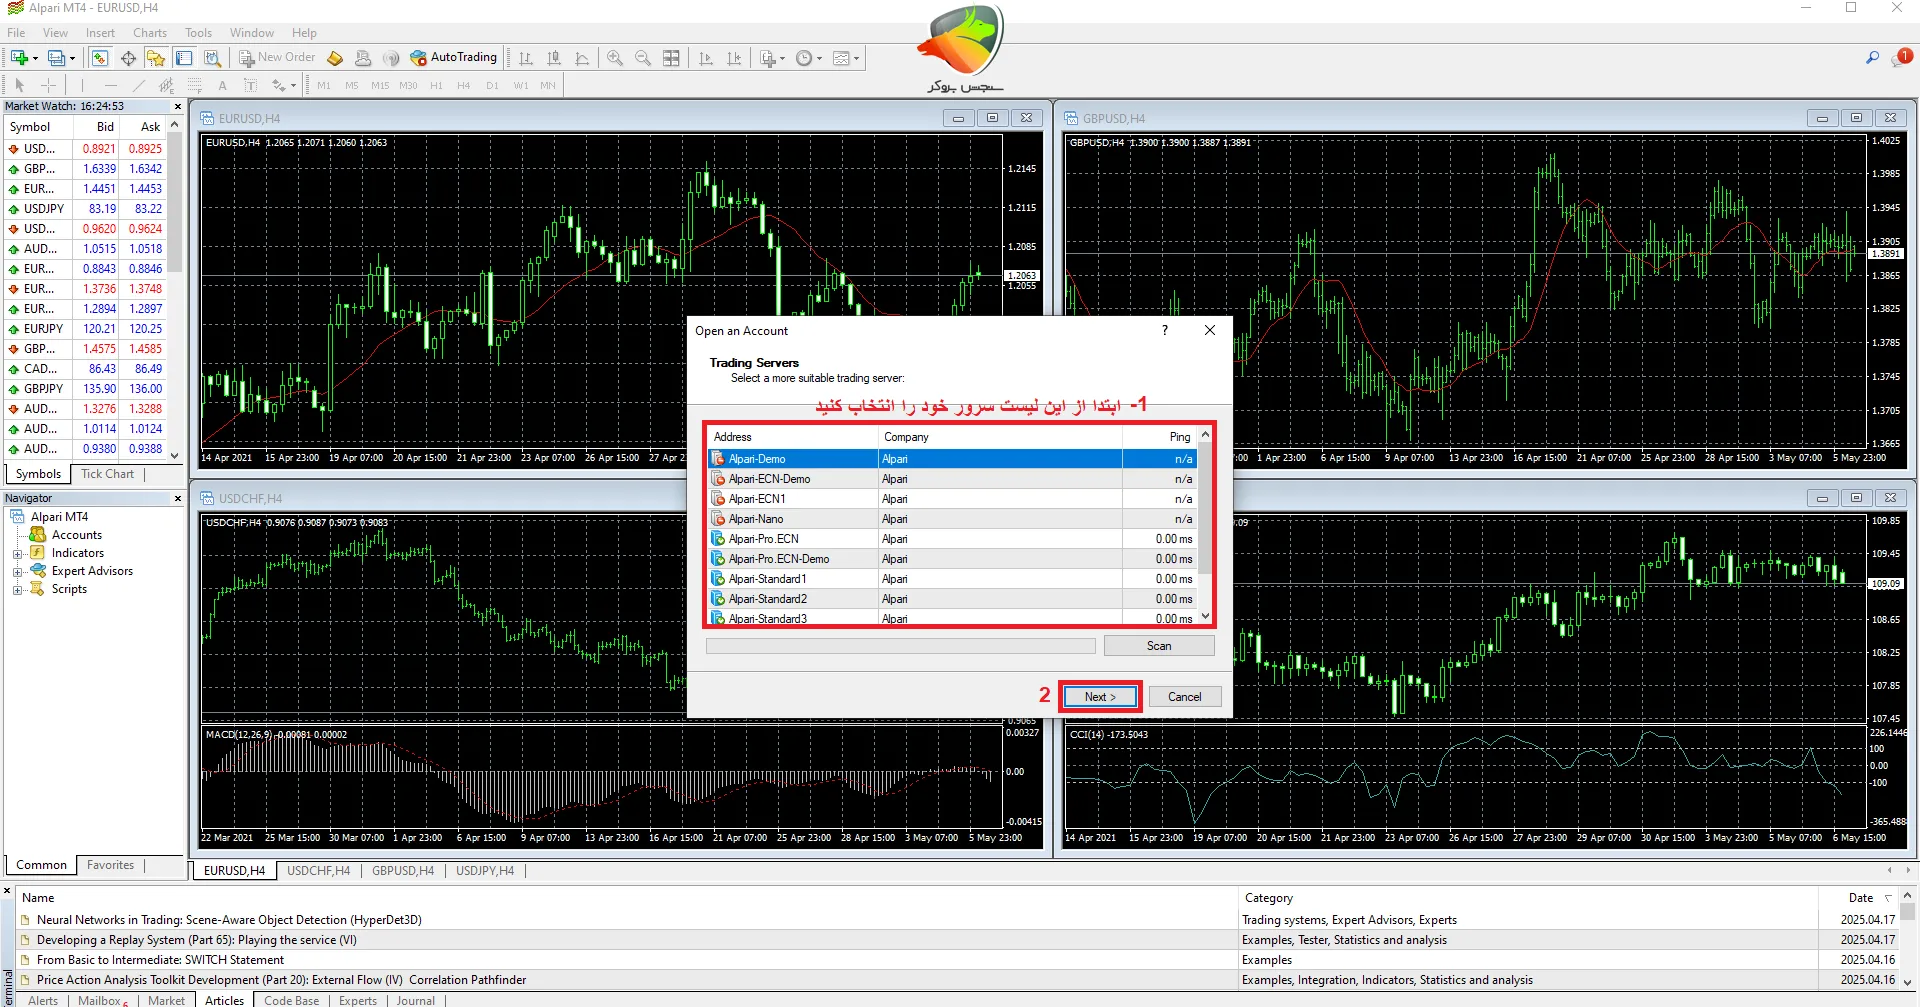Open the notifications icon with red badge

click(1901, 58)
